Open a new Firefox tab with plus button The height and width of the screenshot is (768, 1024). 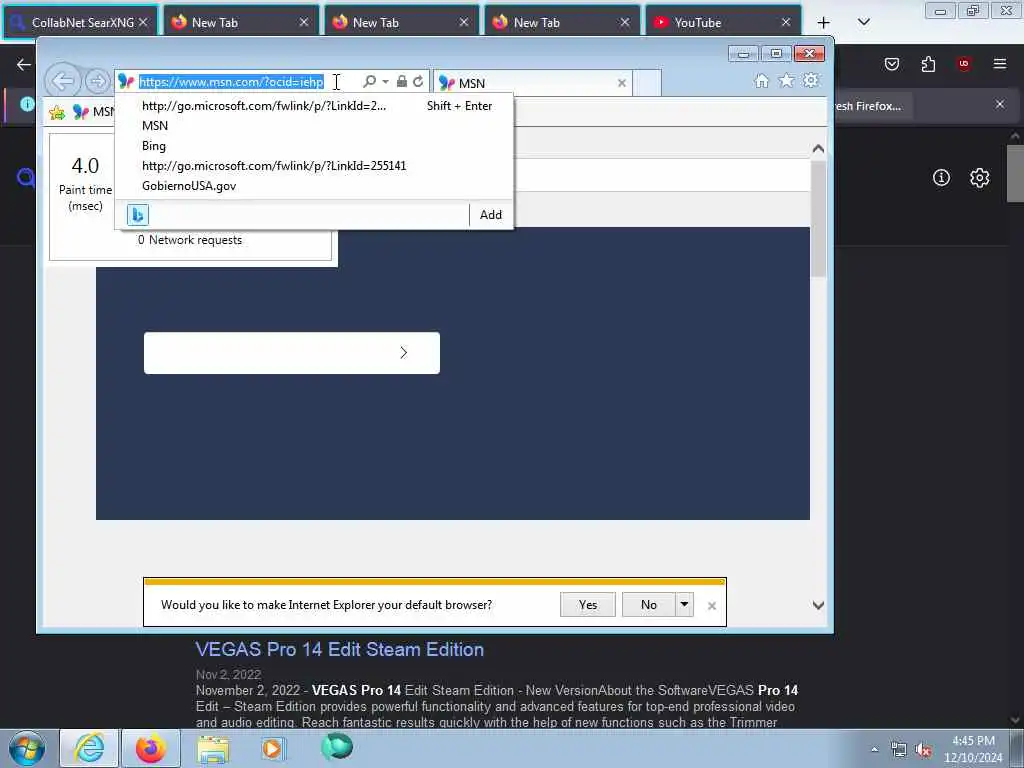(x=824, y=22)
